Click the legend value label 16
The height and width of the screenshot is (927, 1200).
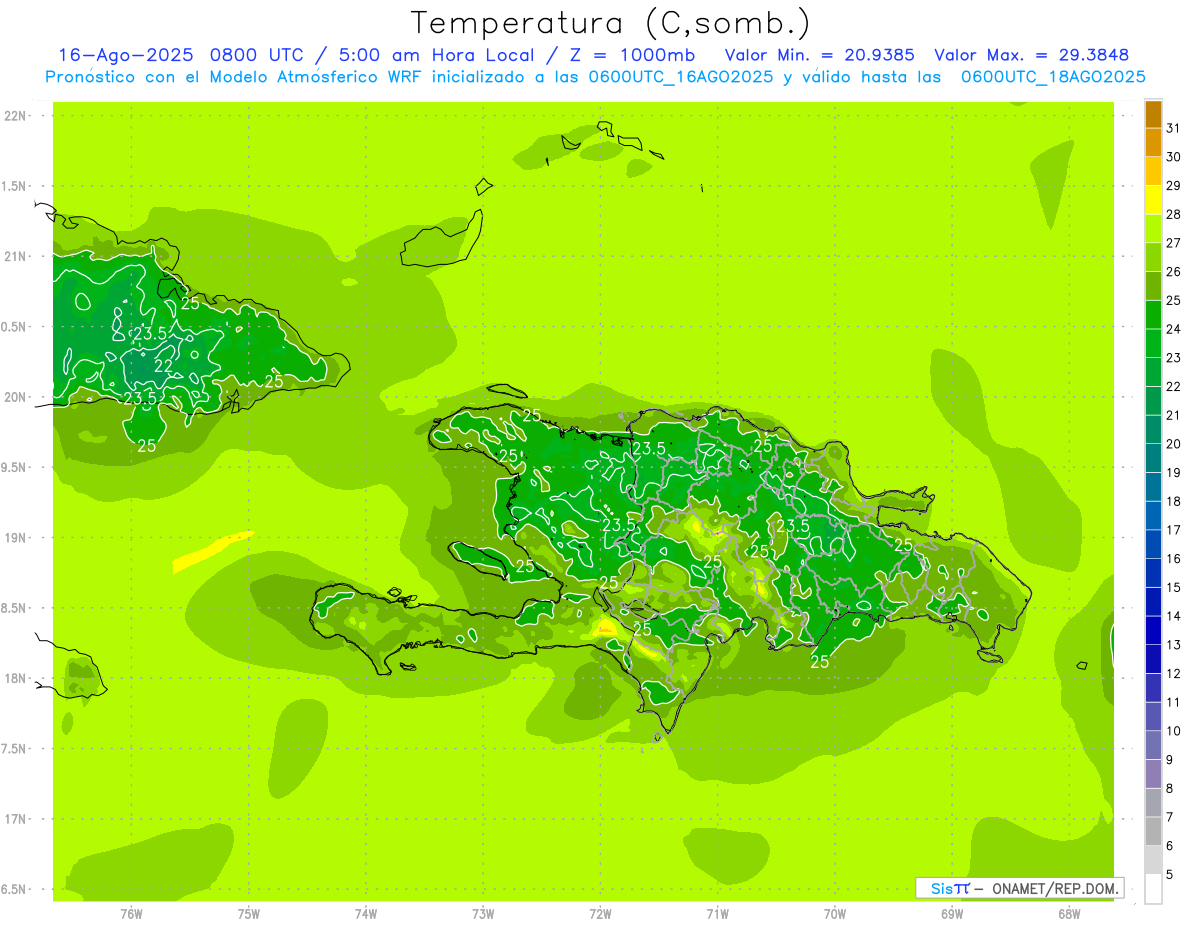[1173, 559]
